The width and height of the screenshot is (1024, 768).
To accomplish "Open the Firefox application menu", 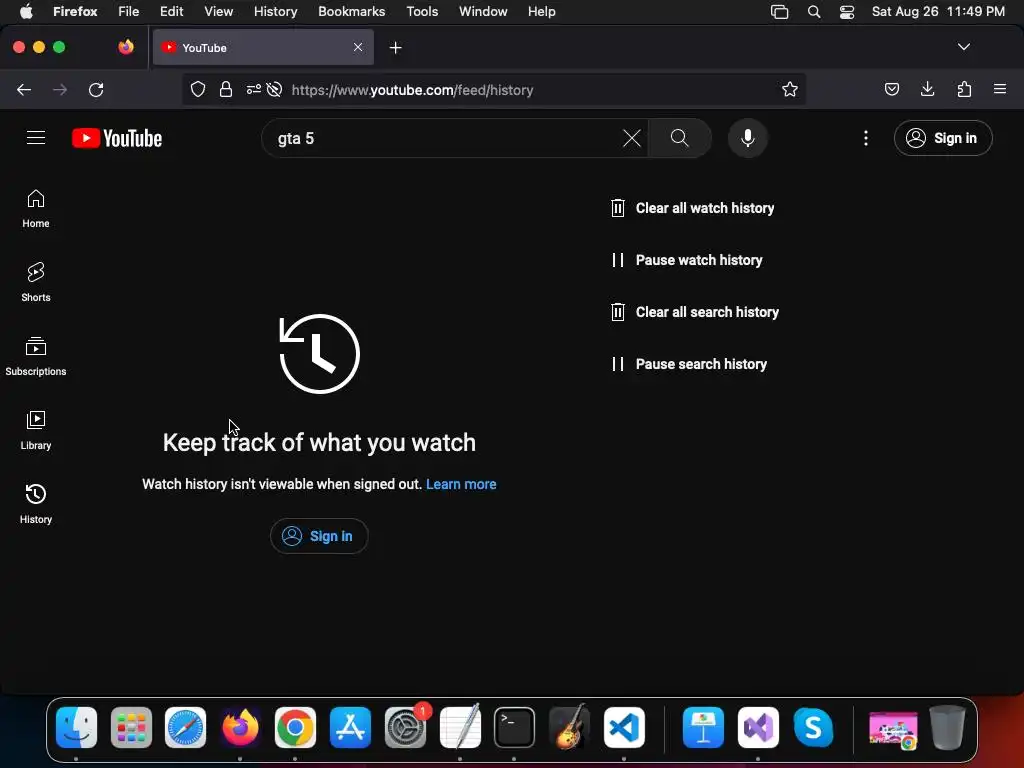I will (x=1000, y=89).
